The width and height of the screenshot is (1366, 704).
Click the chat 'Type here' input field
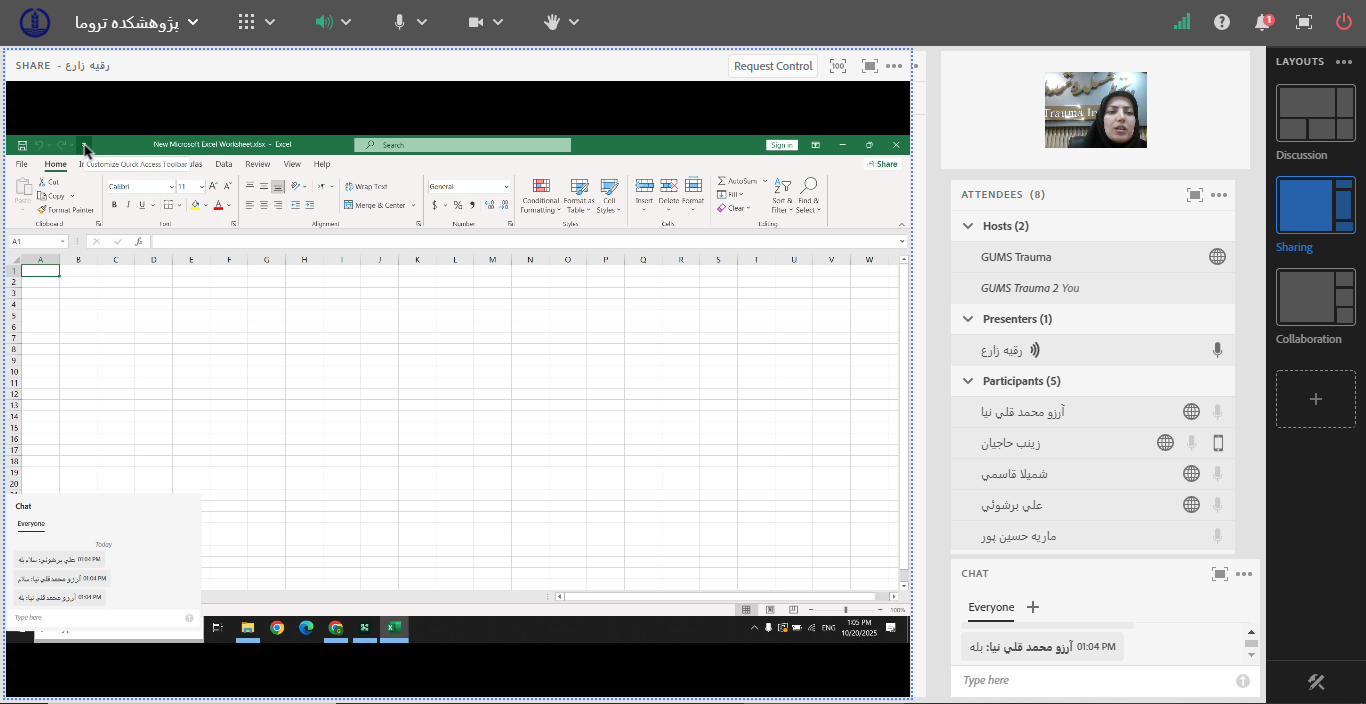[1090, 680]
